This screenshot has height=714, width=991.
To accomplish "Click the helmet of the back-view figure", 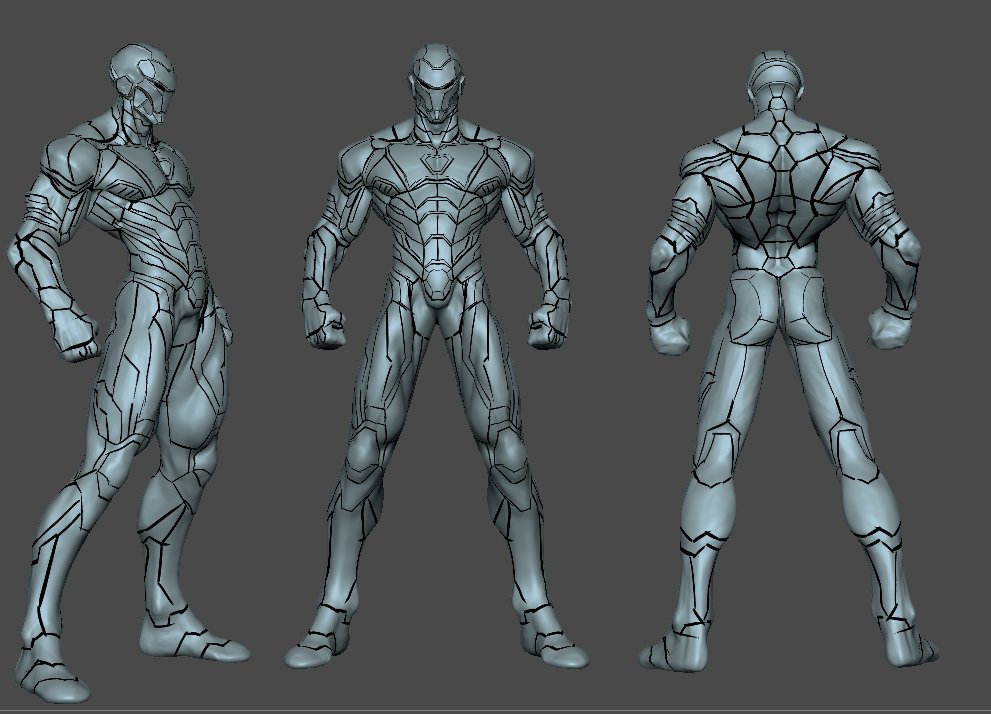I will click(x=775, y=76).
